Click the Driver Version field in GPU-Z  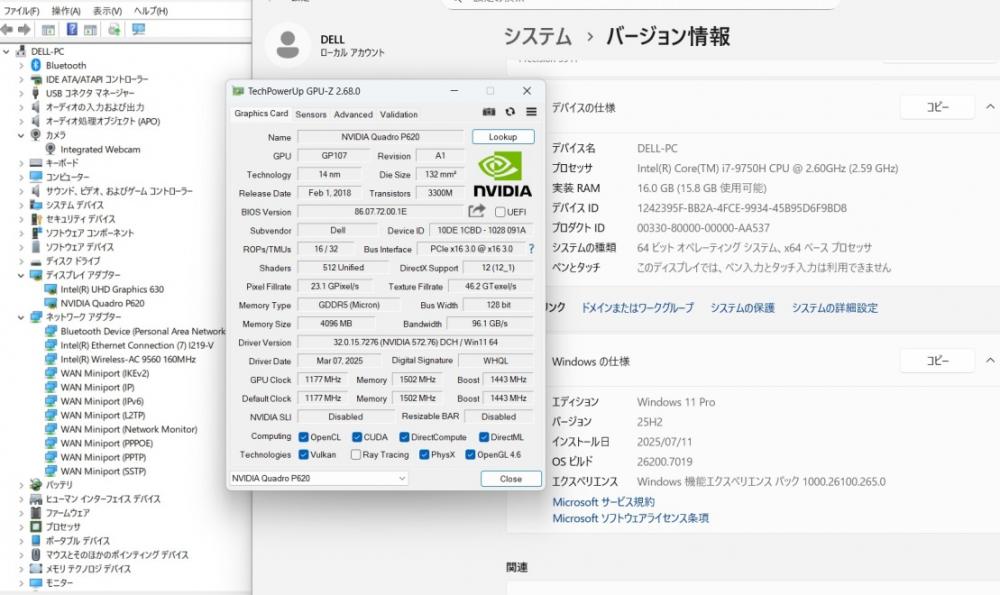click(x=415, y=342)
